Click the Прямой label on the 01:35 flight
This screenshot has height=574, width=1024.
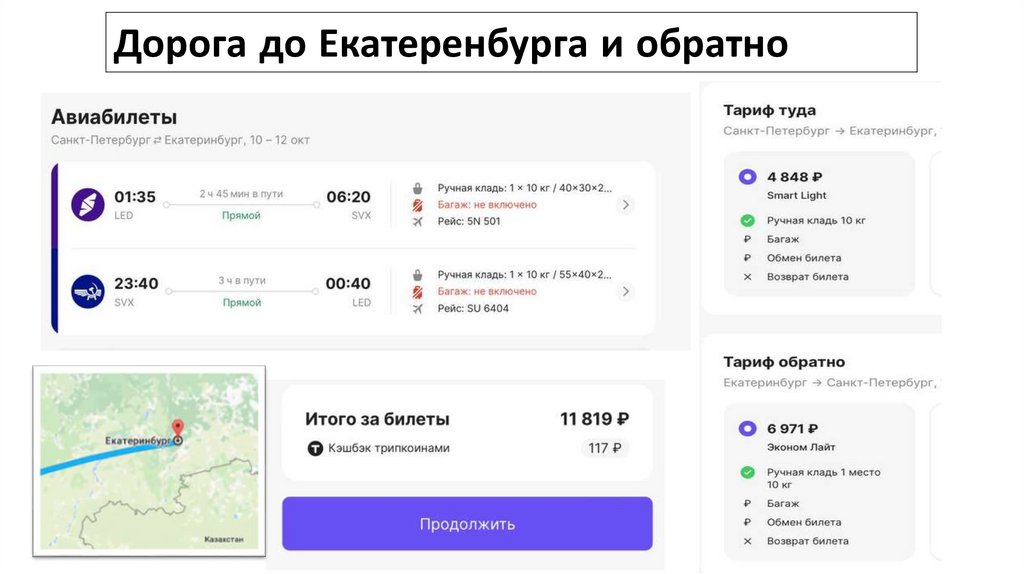point(241,215)
